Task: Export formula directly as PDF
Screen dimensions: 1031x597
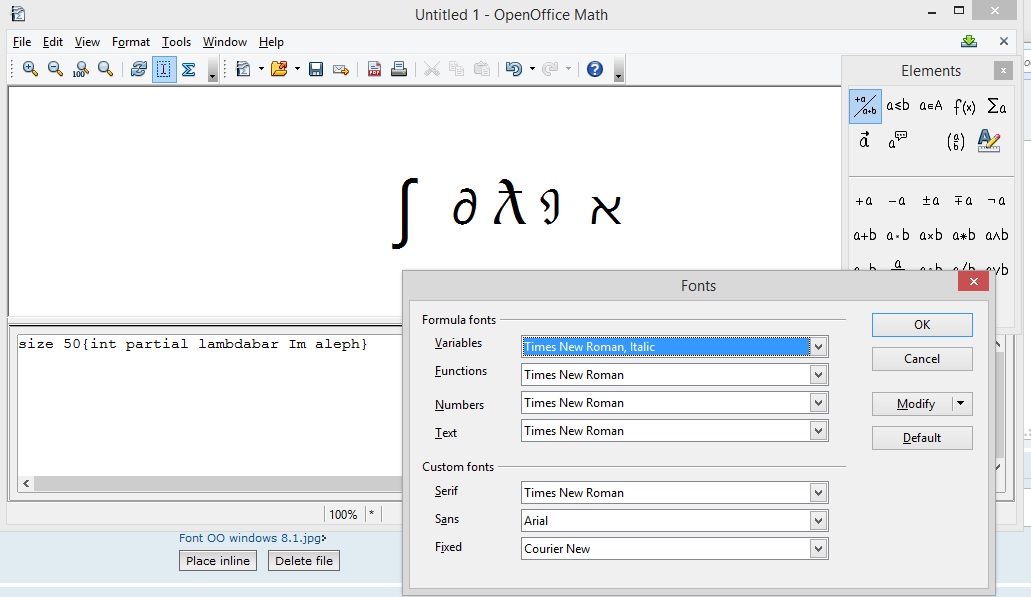Action: coord(374,69)
